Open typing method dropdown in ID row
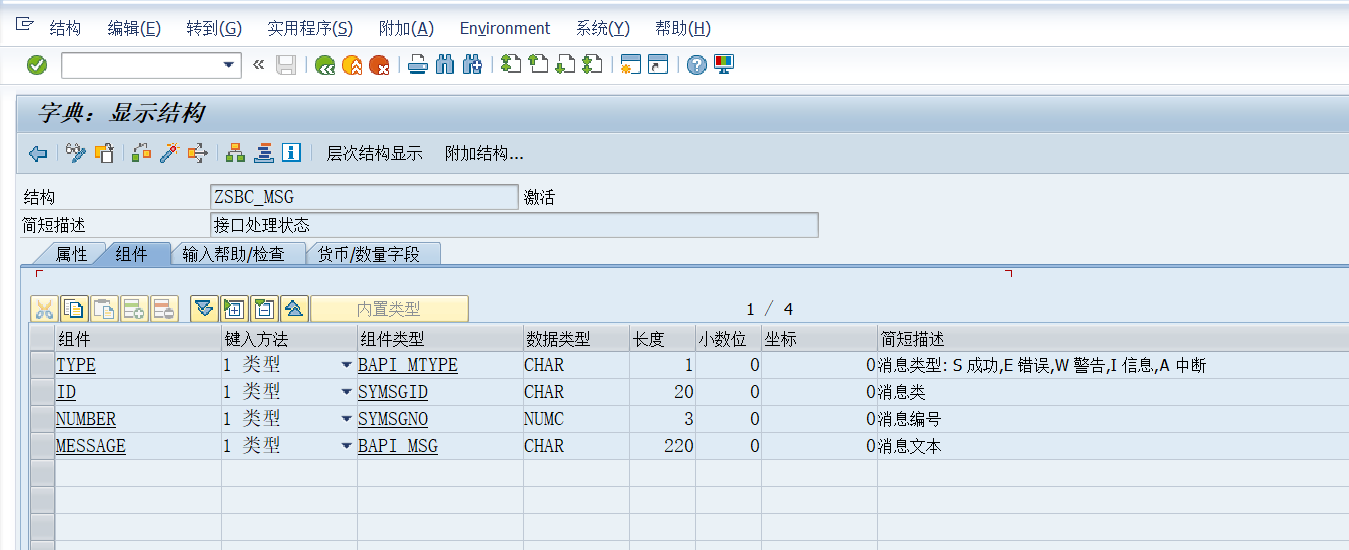 (x=346, y=392)
